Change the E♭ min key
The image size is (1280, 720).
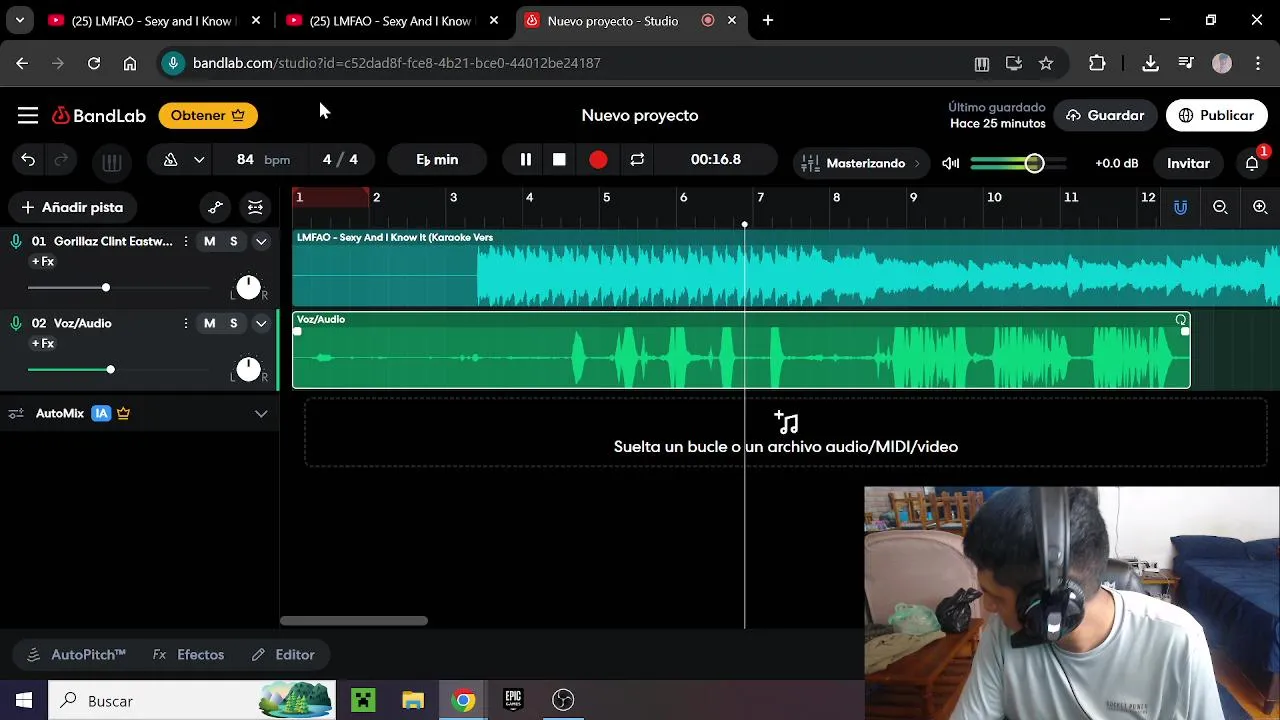click(437, 160)
